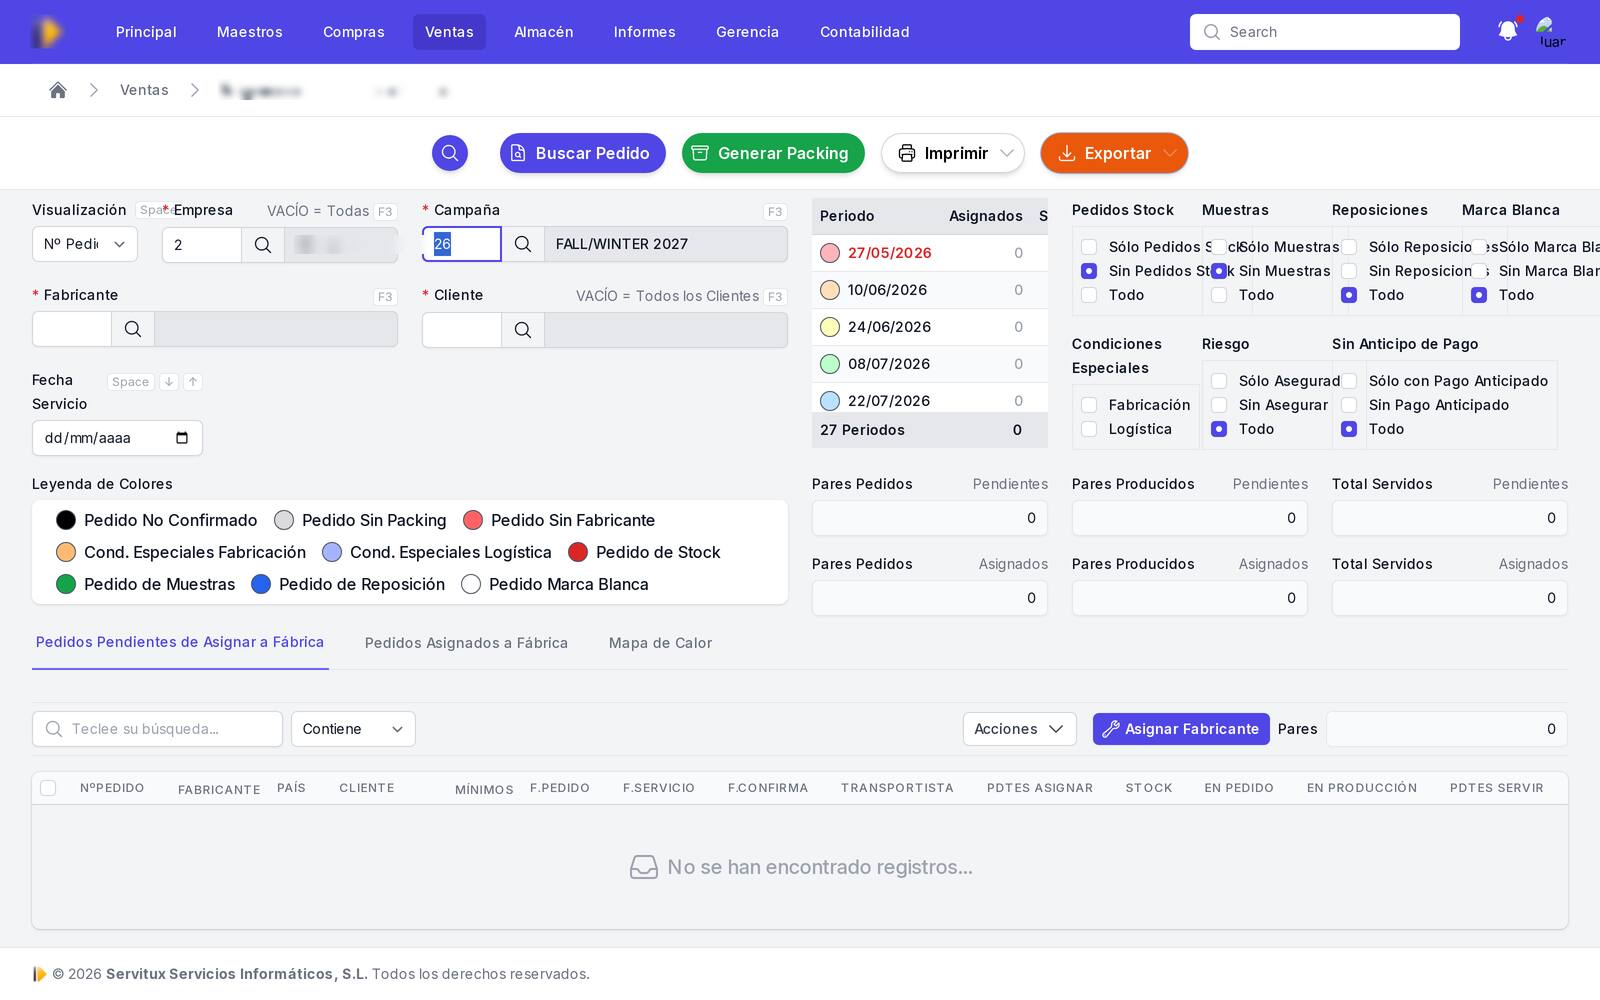Open the Acciones dropdown

tap(1020, 729)
